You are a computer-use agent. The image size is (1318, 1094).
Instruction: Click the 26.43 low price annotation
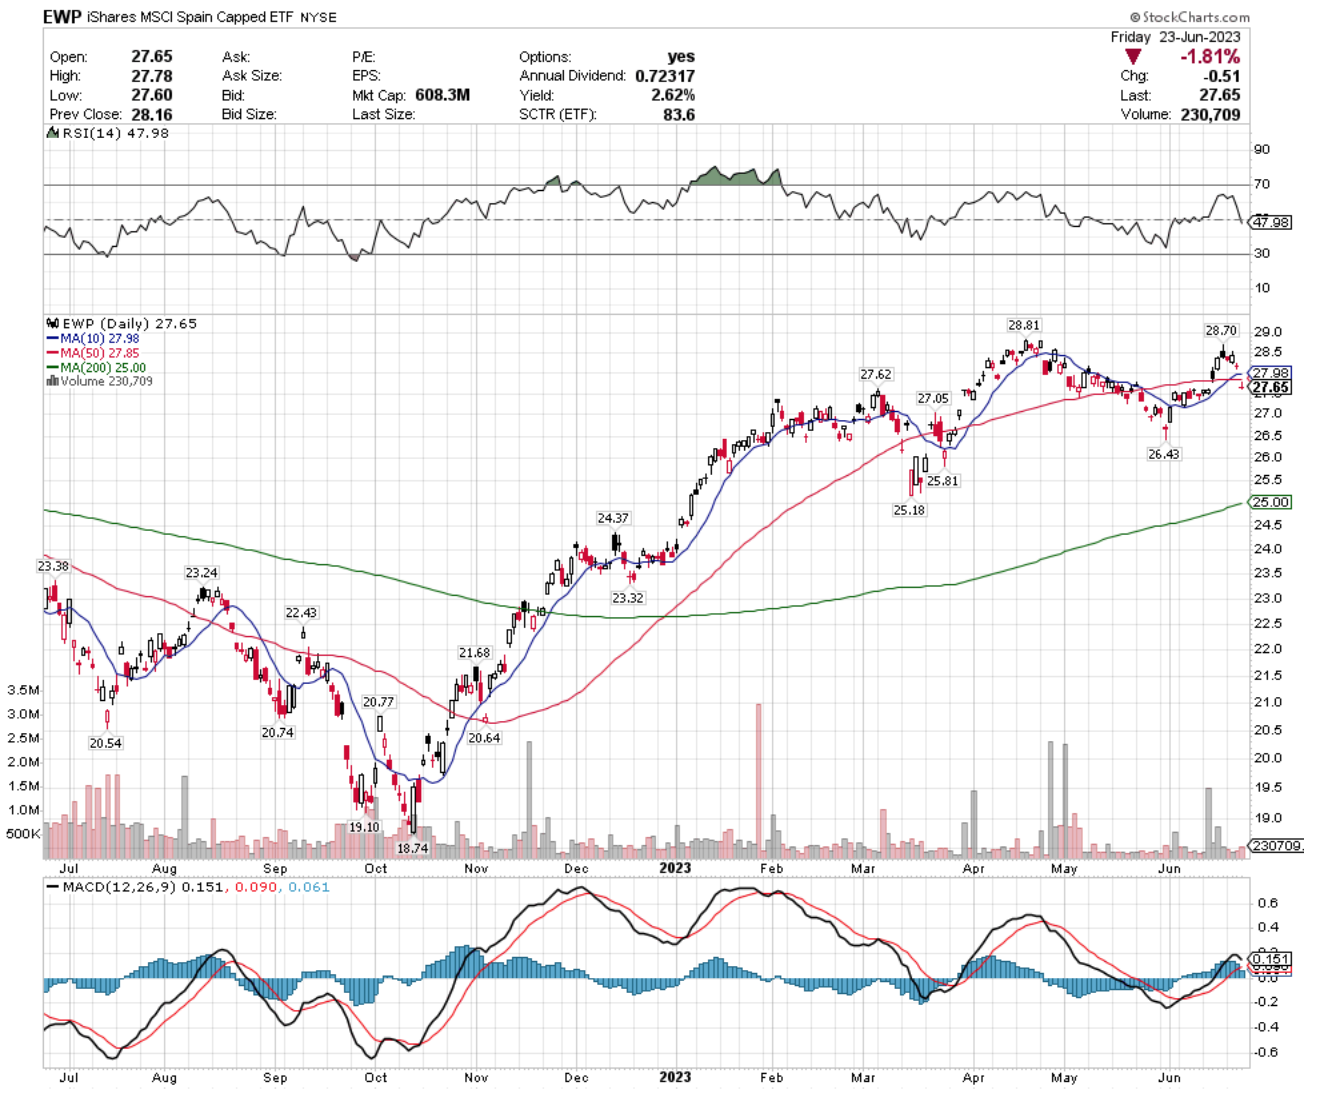click(1164, 454)
